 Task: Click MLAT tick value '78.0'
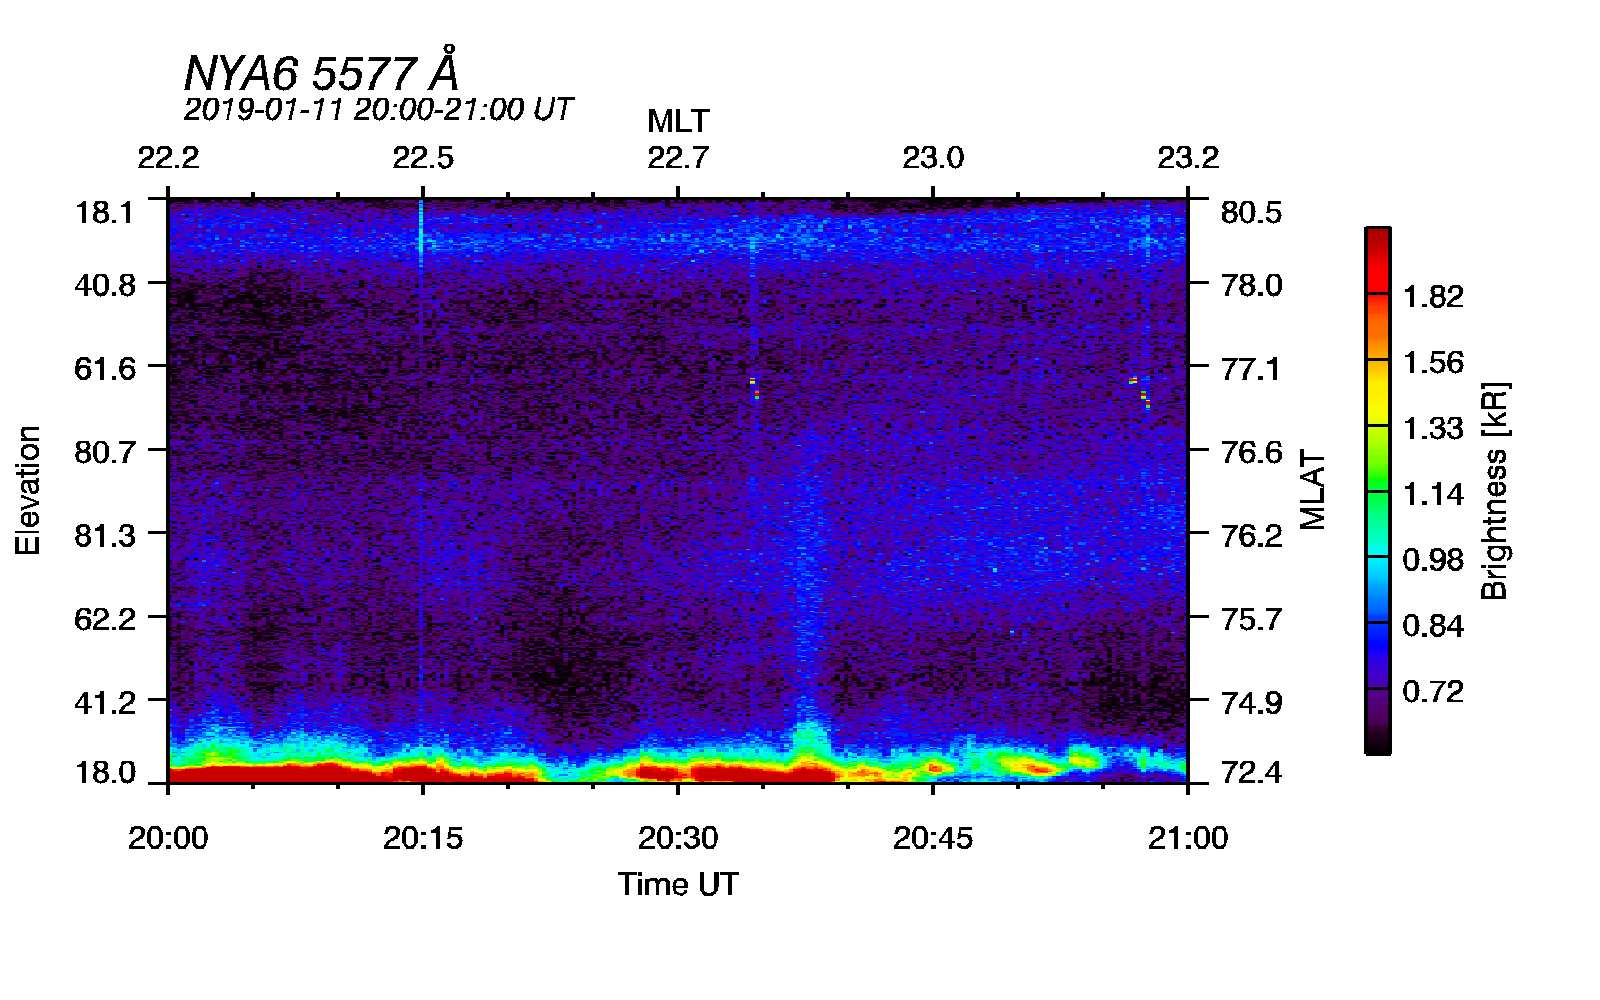click(x=1251, y=285)
